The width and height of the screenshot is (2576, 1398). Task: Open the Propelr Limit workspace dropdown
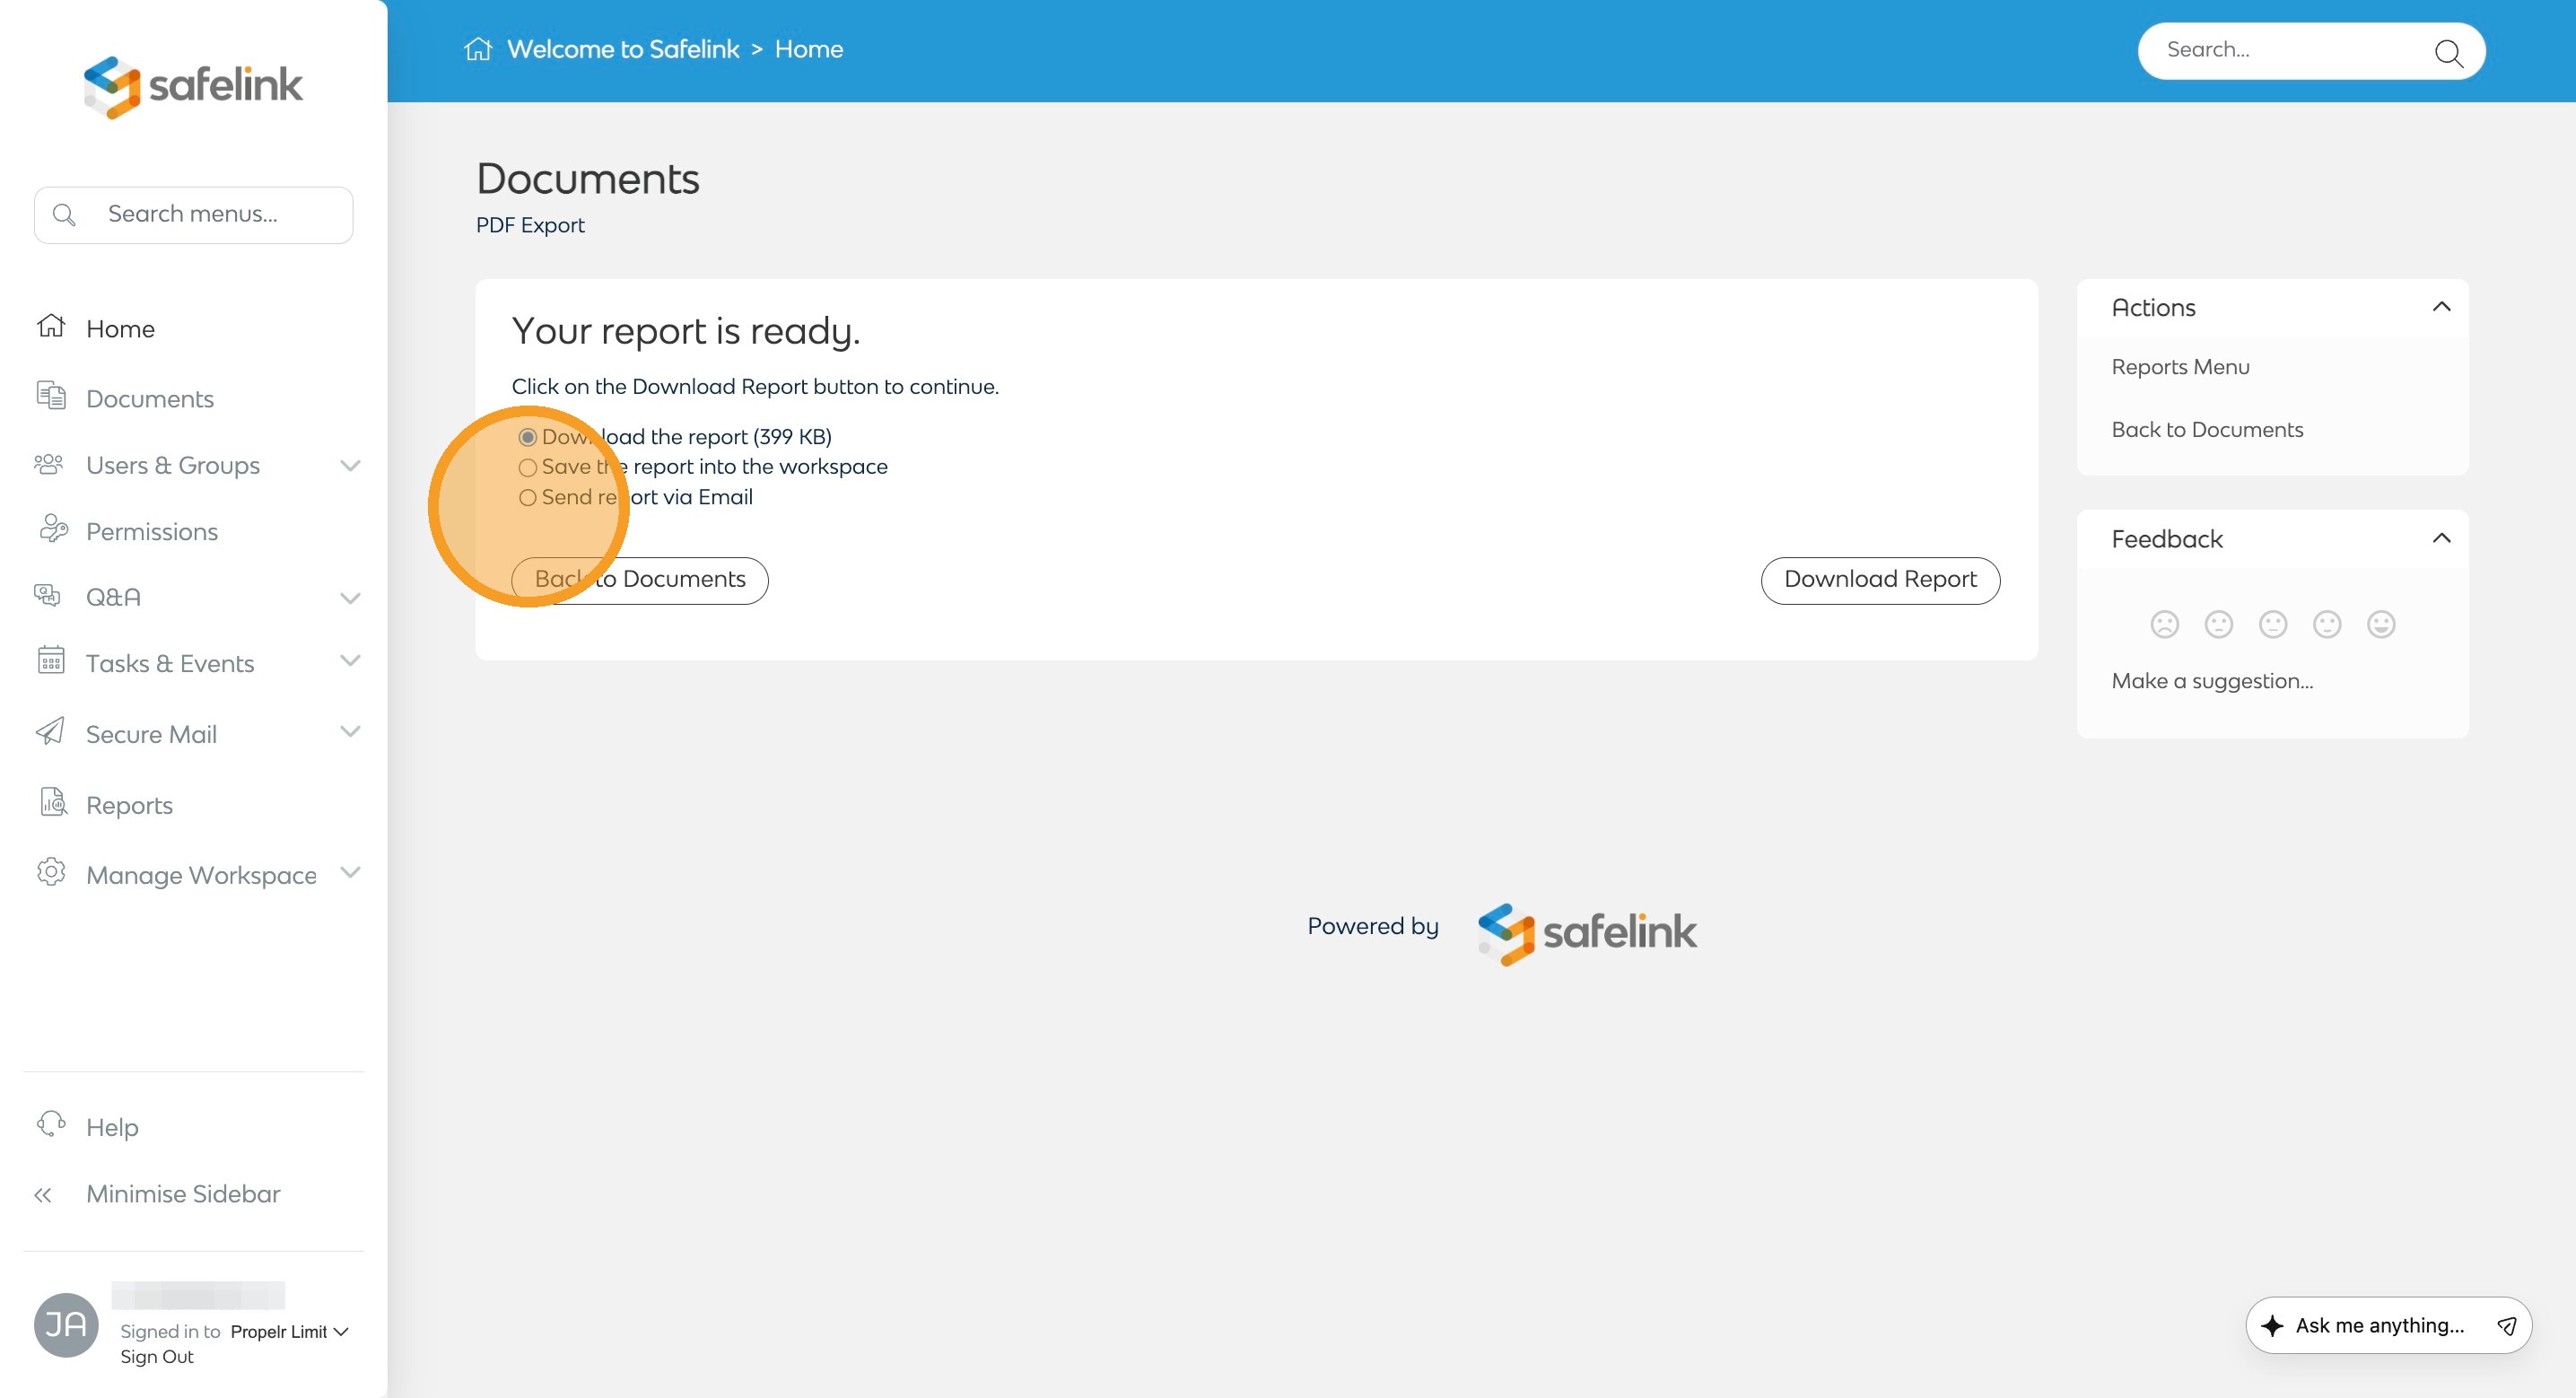click(288, 1331)
